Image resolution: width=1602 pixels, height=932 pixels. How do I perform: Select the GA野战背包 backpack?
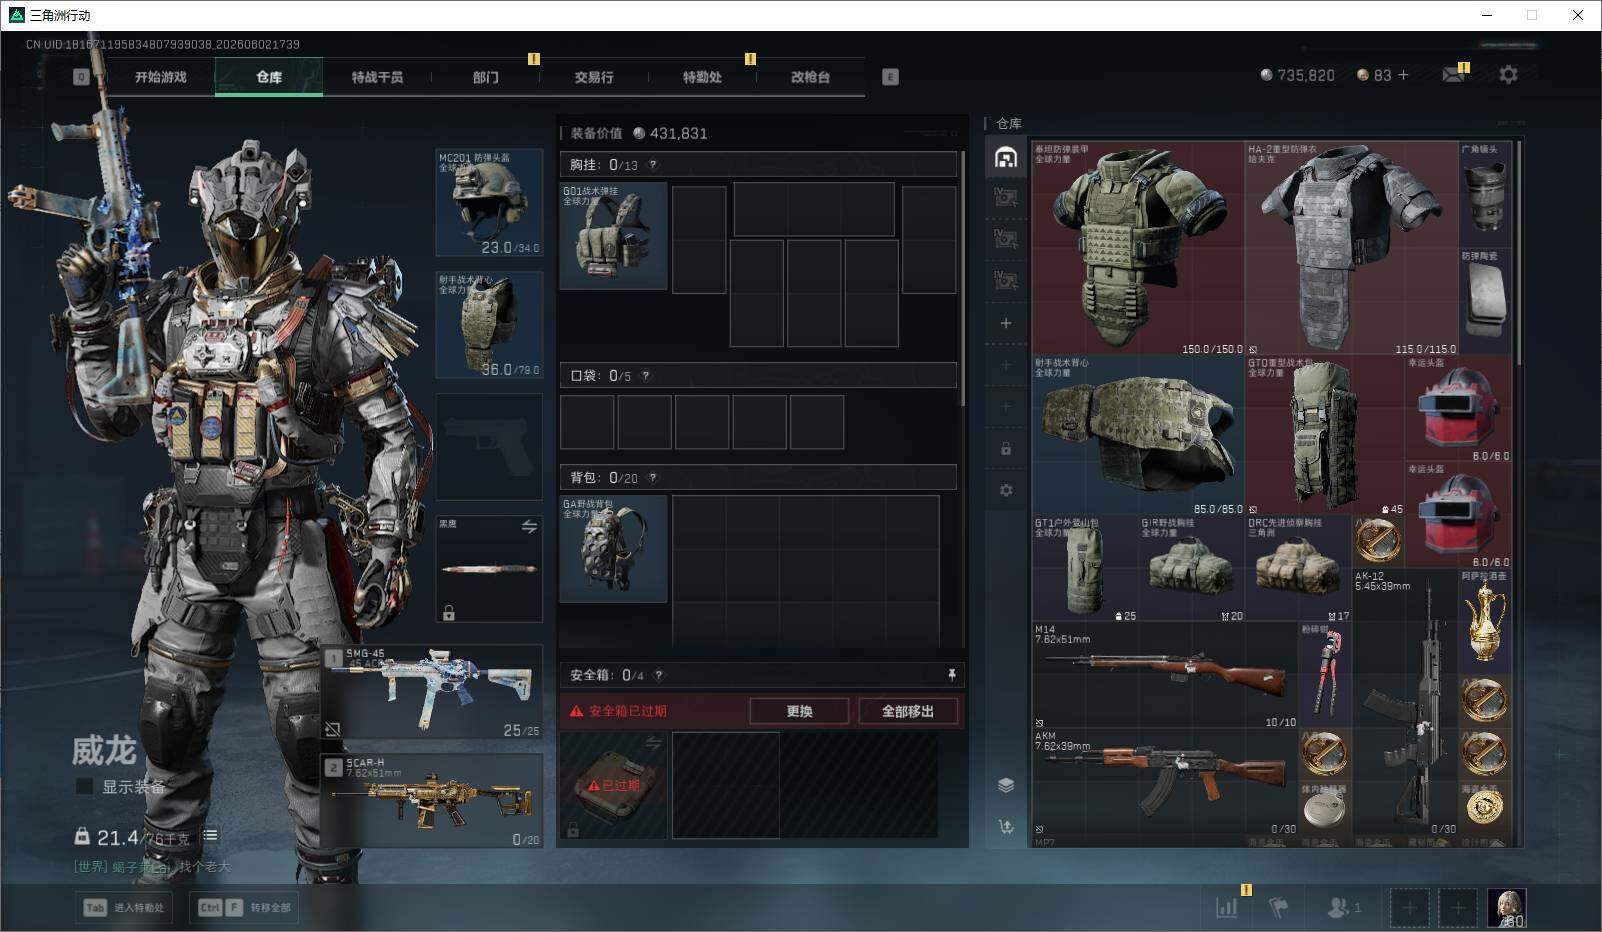click(x=613, y=549)
